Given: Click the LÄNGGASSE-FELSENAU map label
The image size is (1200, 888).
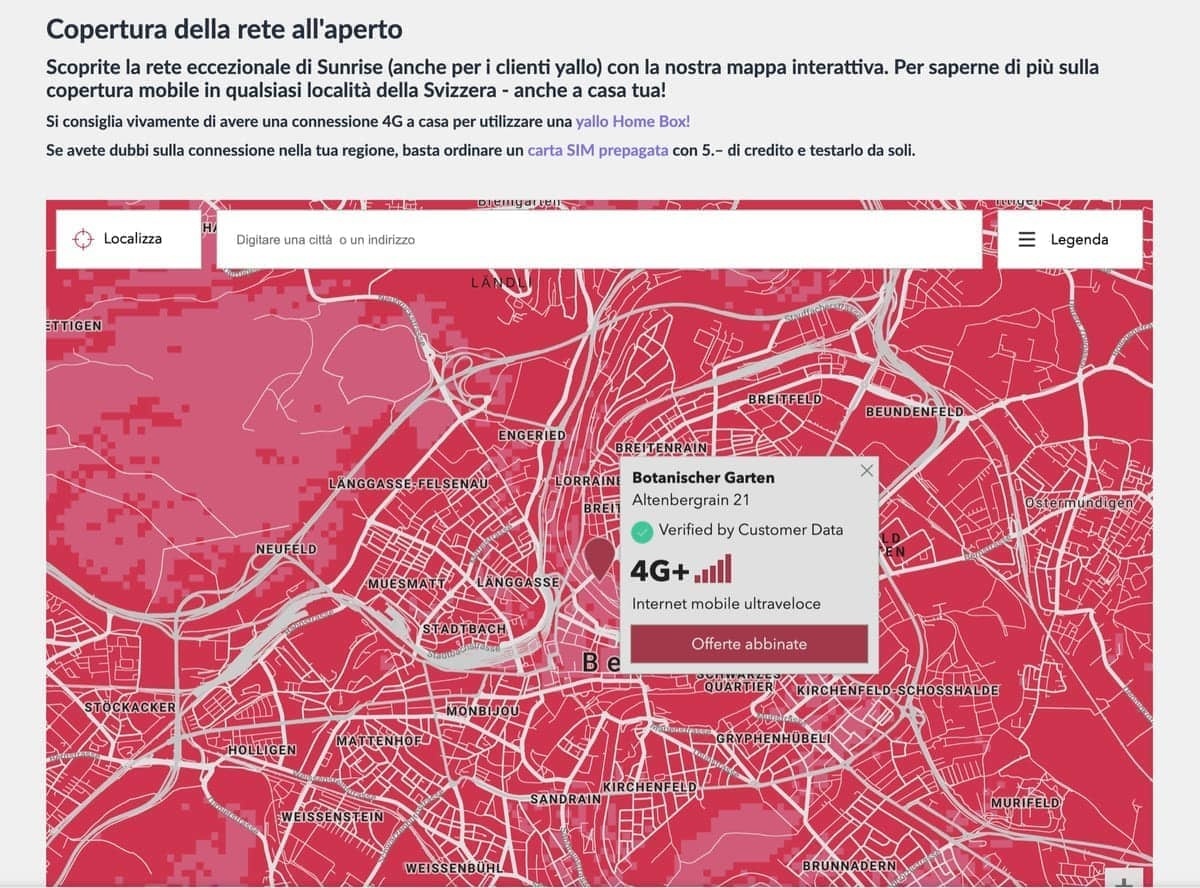Looking at the screenshot, I should 408,484.
